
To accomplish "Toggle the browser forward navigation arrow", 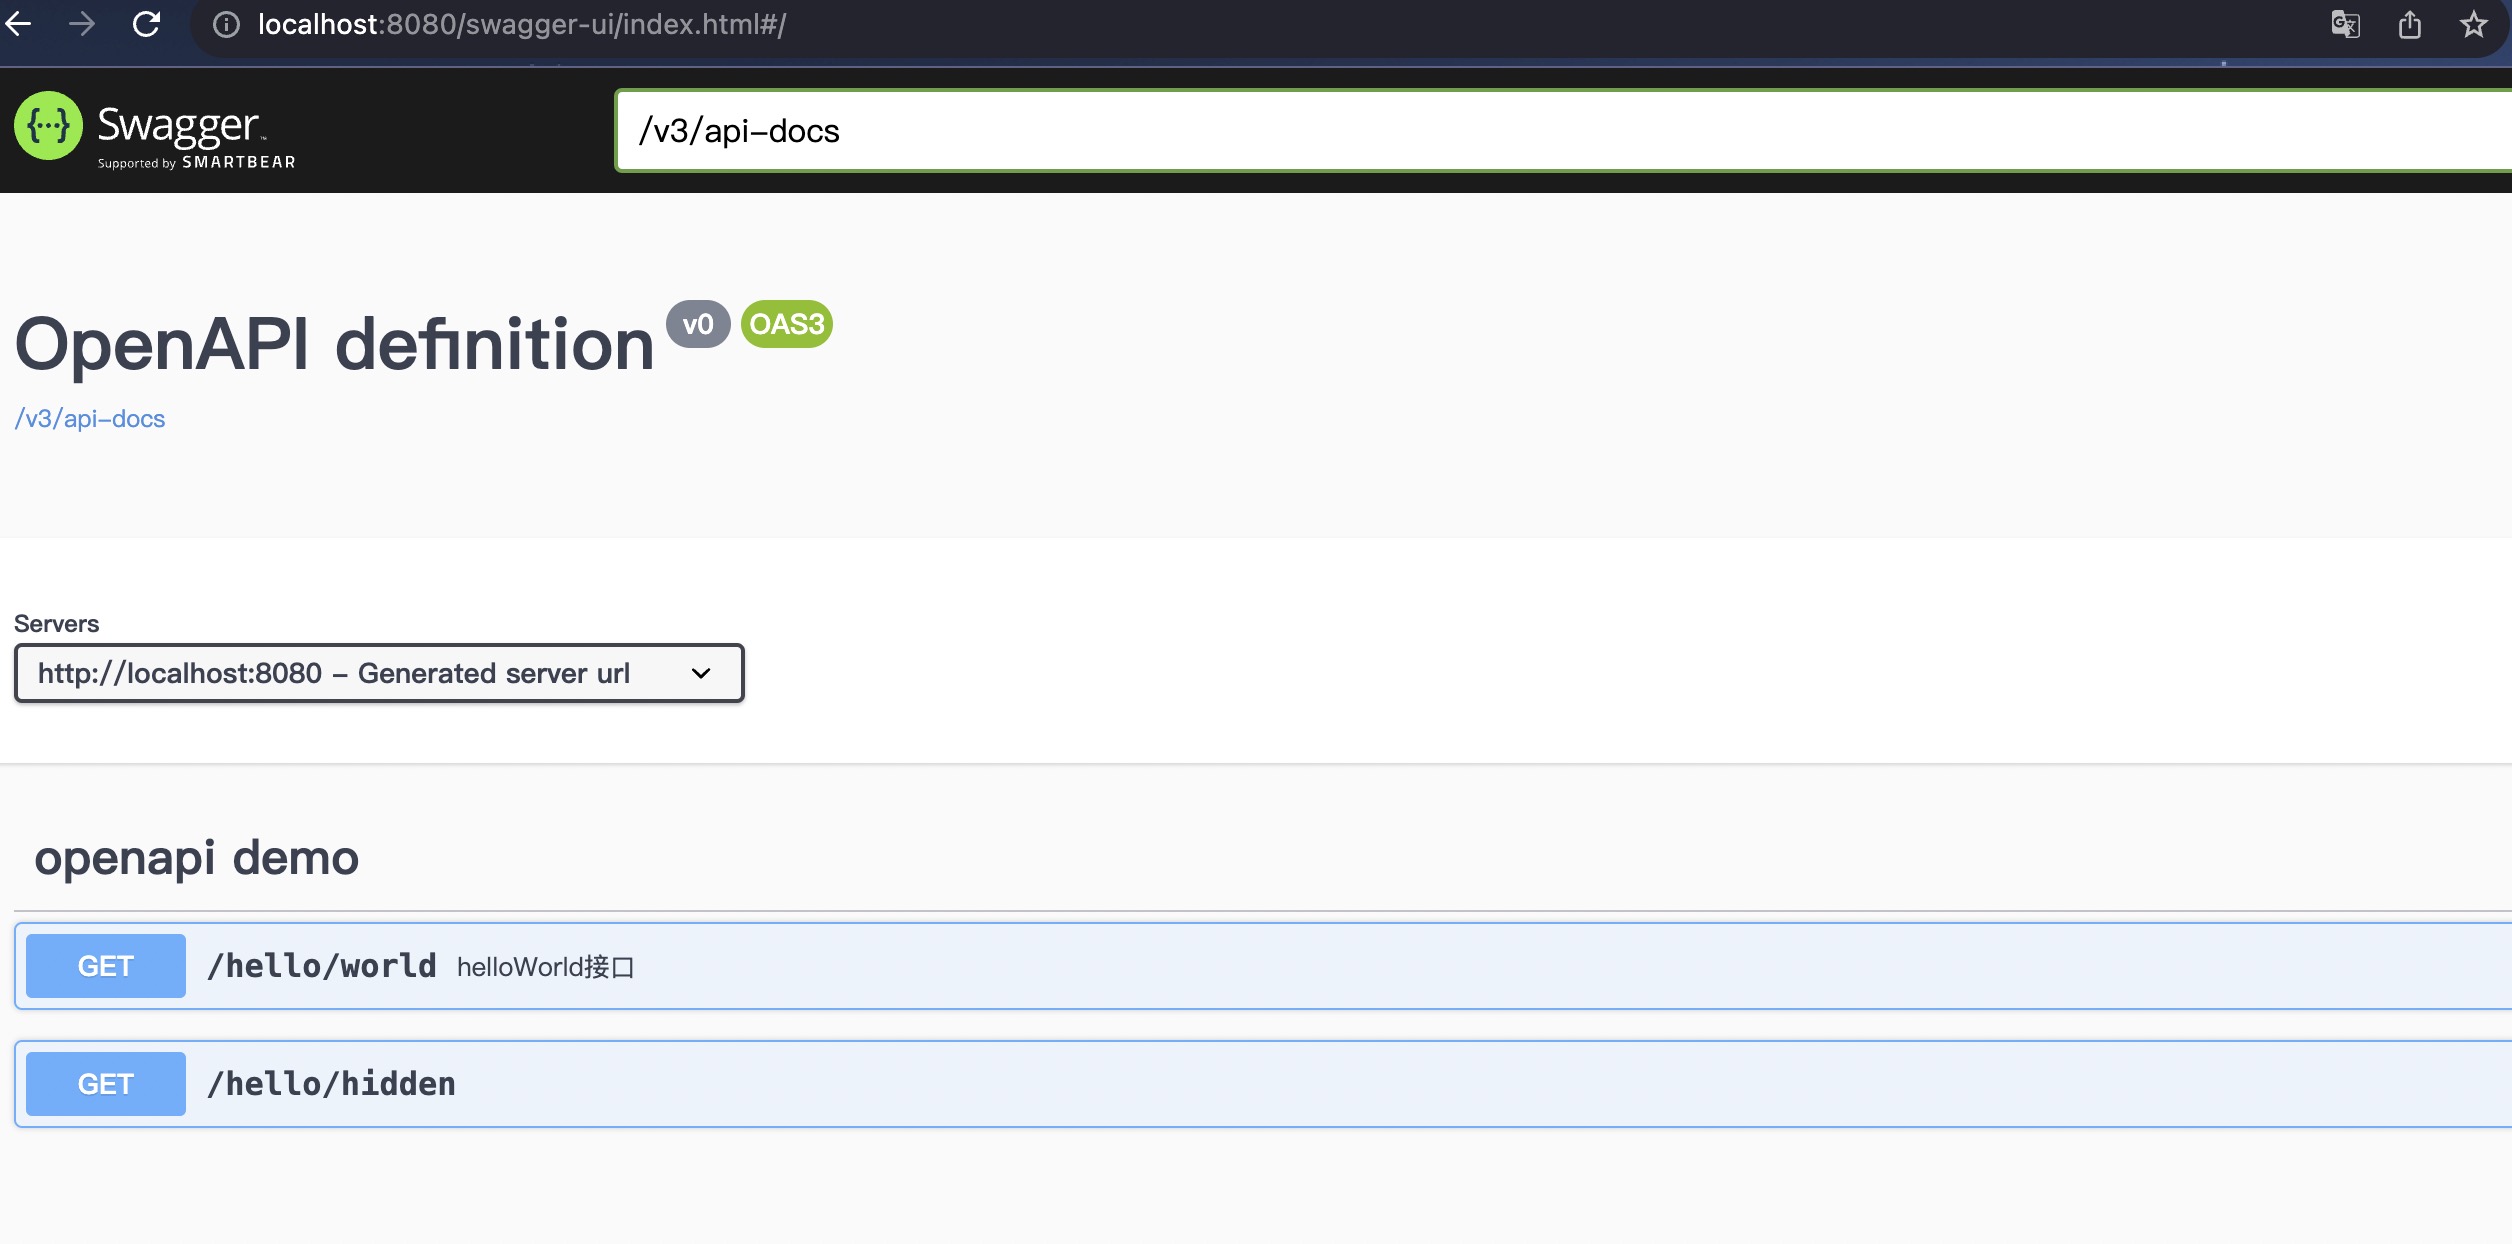I will pos(80,24).
